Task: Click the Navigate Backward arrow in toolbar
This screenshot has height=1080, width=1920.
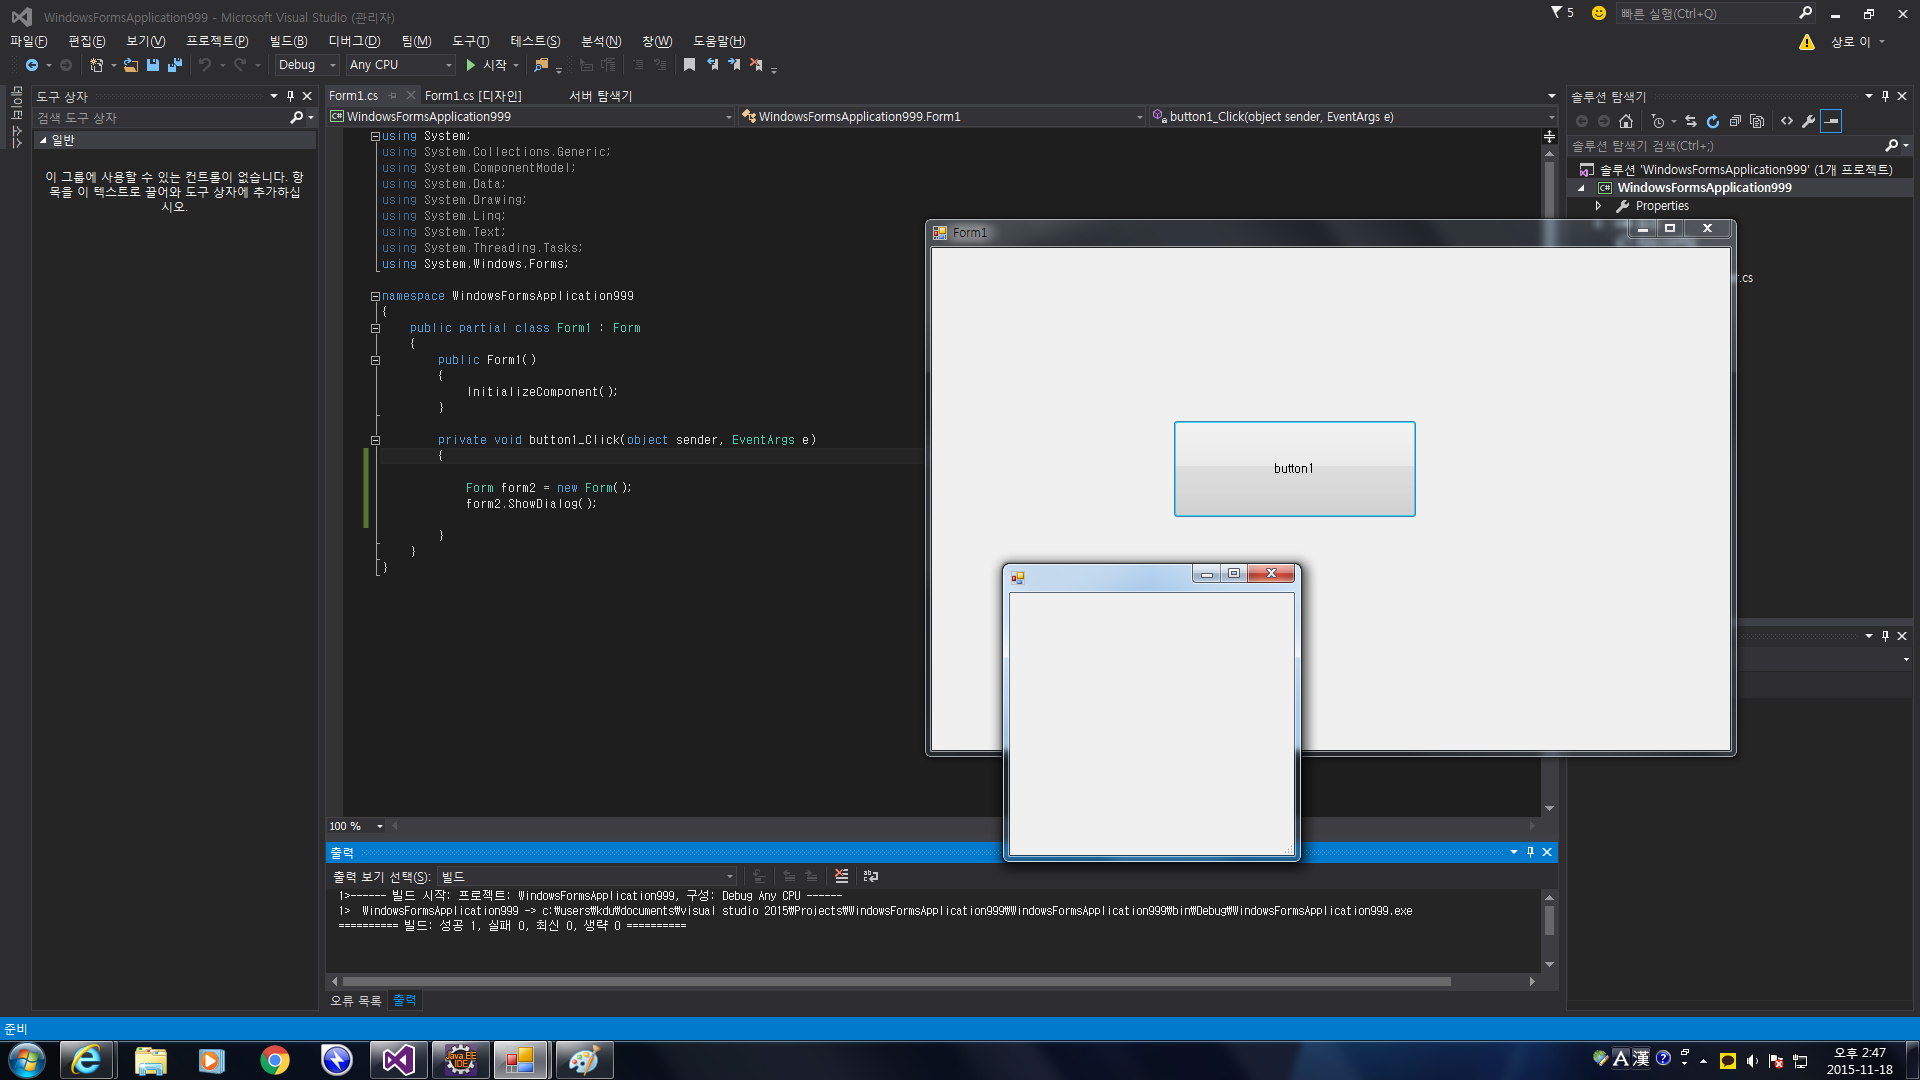Action: 32,65
